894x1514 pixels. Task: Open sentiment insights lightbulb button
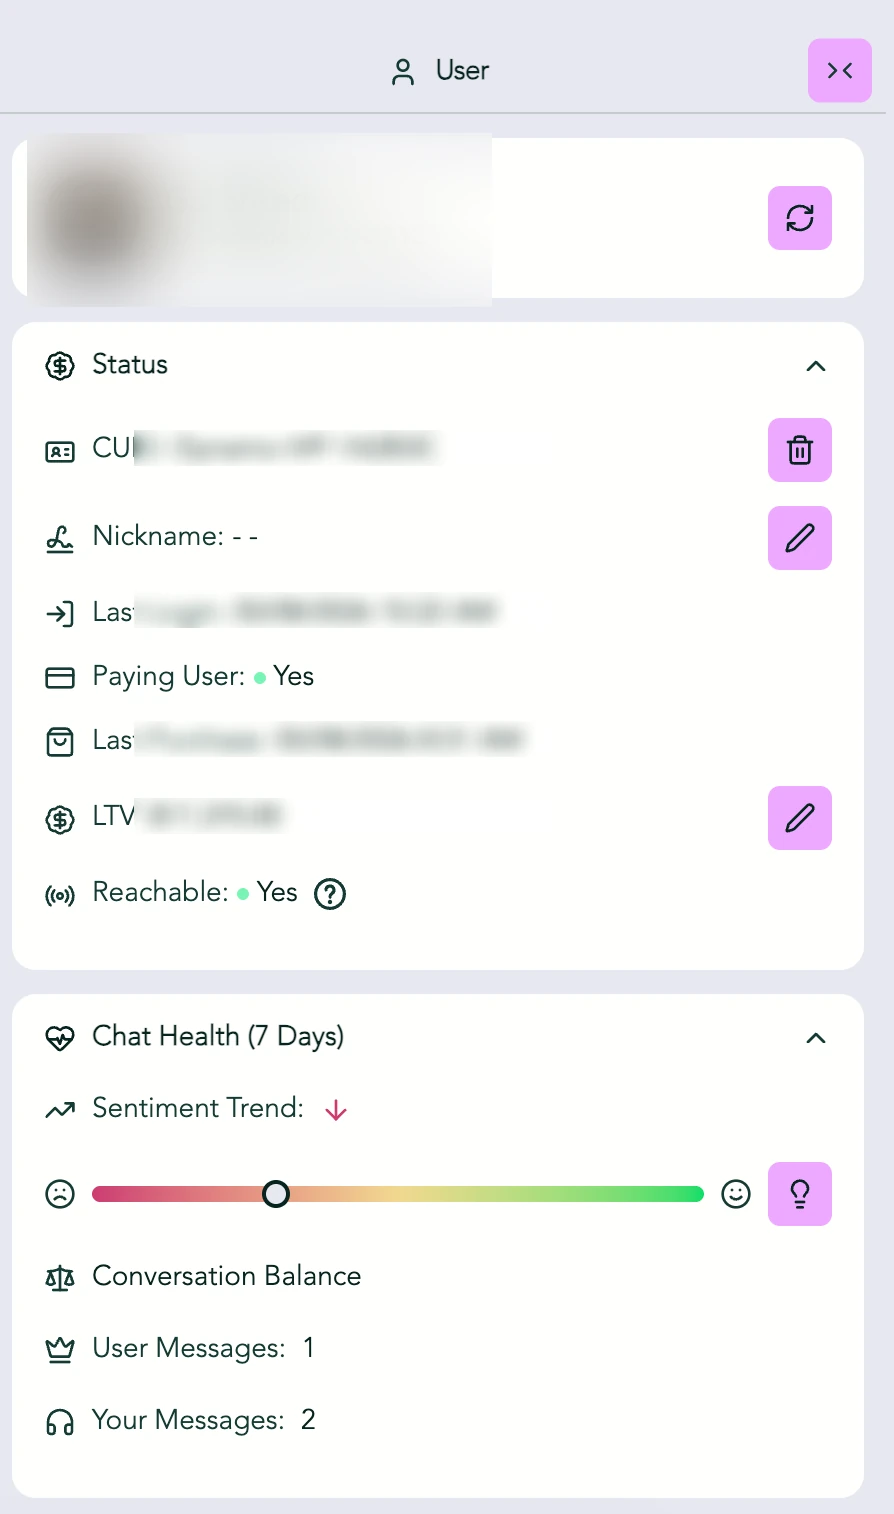[800, 1194]
